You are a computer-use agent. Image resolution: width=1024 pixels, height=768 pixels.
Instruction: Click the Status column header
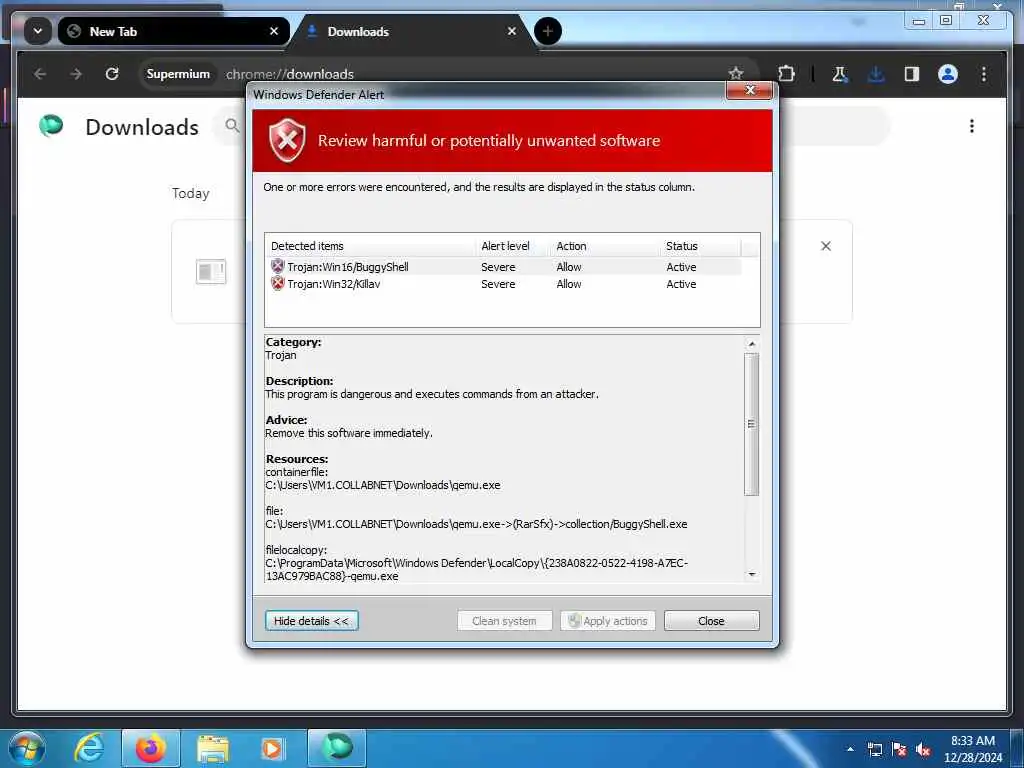coord(701,246)
